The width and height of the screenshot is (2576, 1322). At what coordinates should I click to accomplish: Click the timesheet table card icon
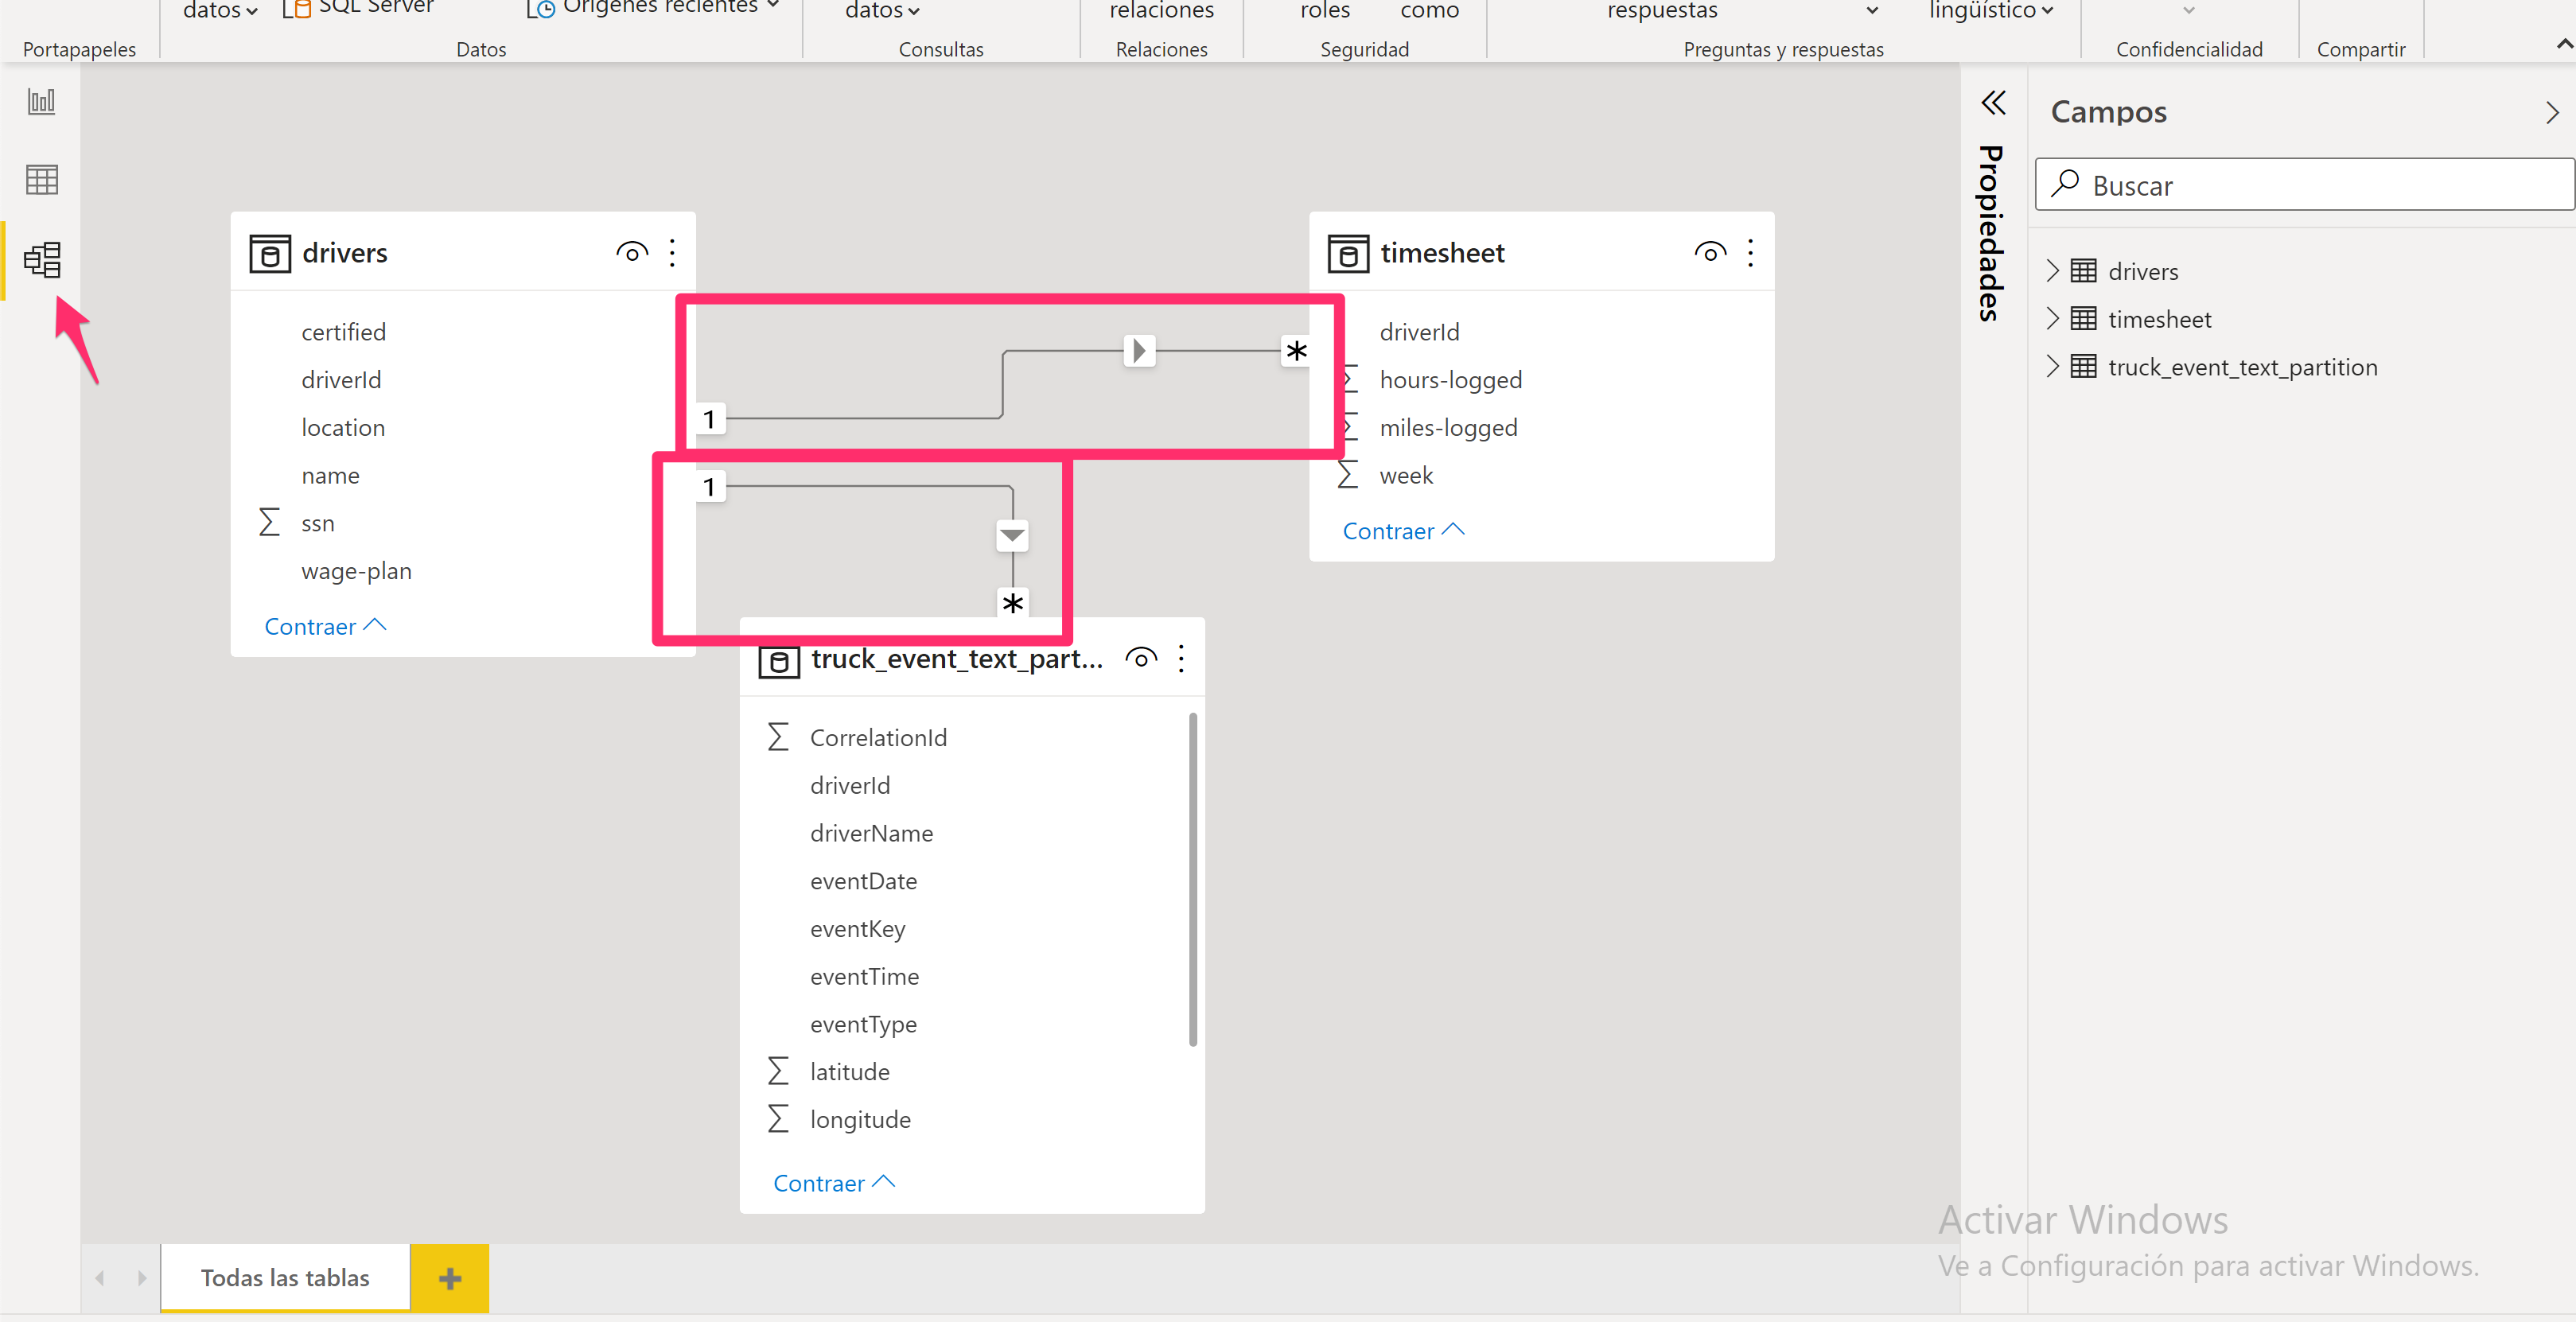pyautogui.click(x=1348, y=254)
